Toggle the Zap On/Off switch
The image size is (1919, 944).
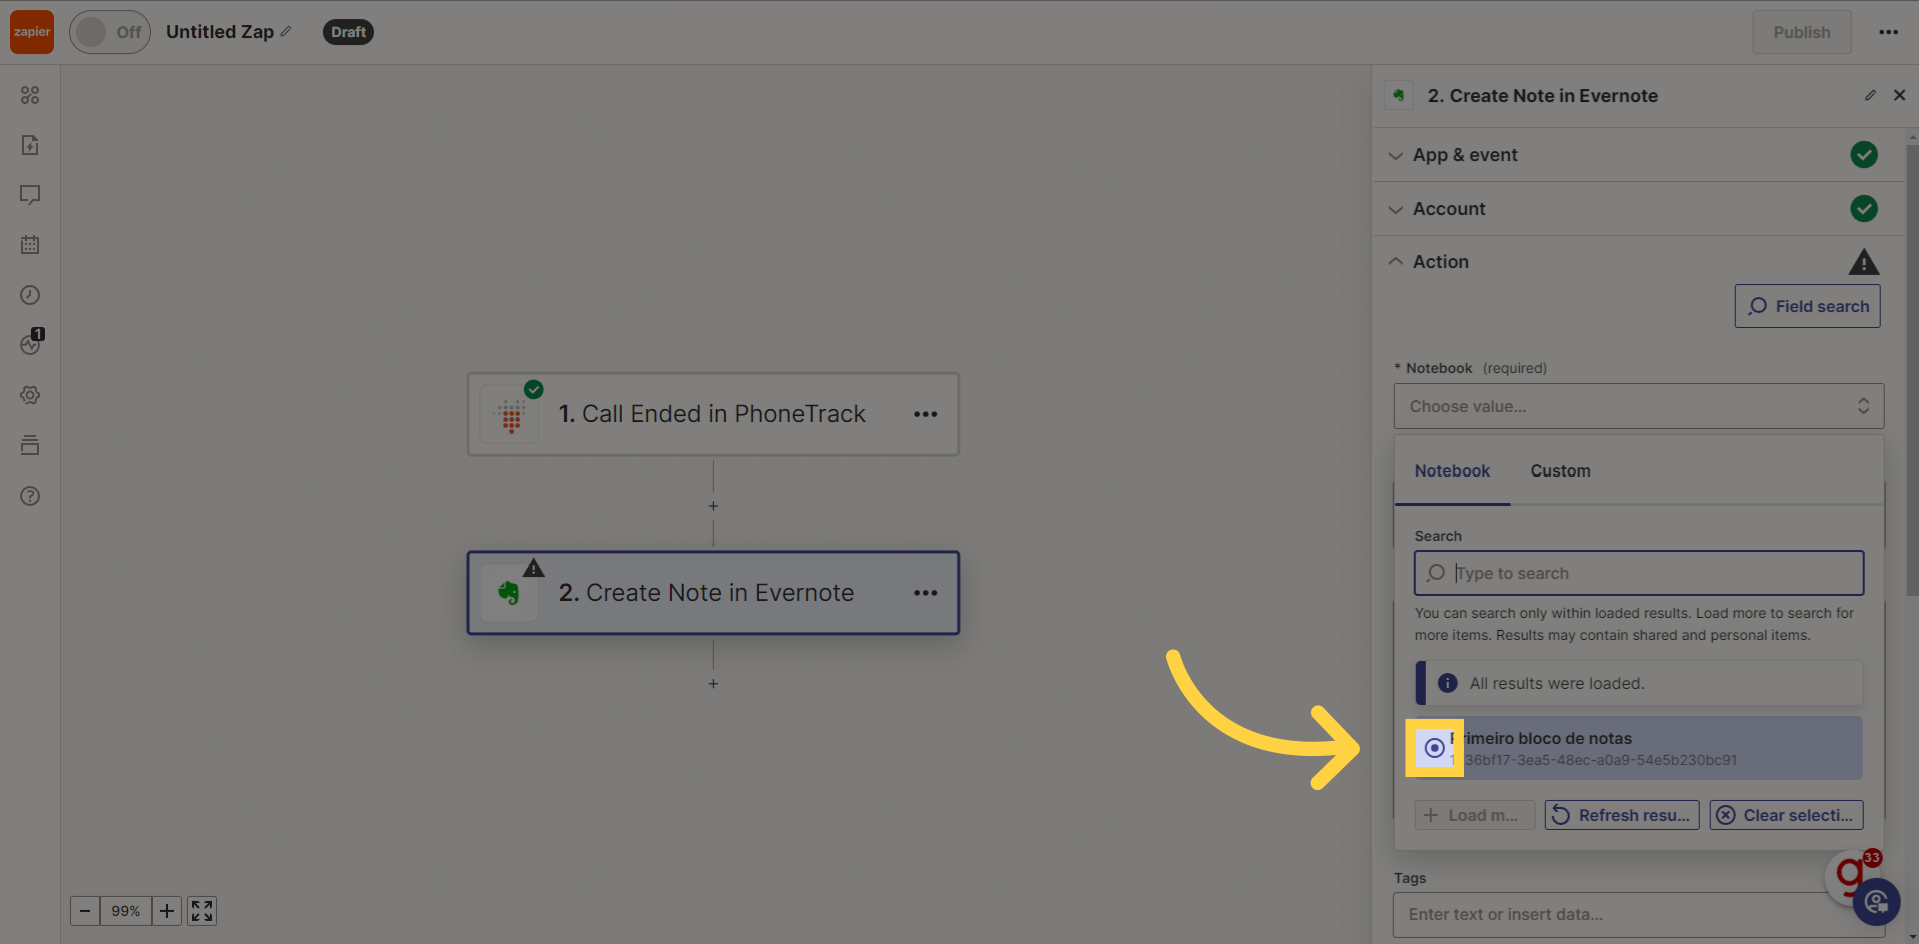pos(110,32)
